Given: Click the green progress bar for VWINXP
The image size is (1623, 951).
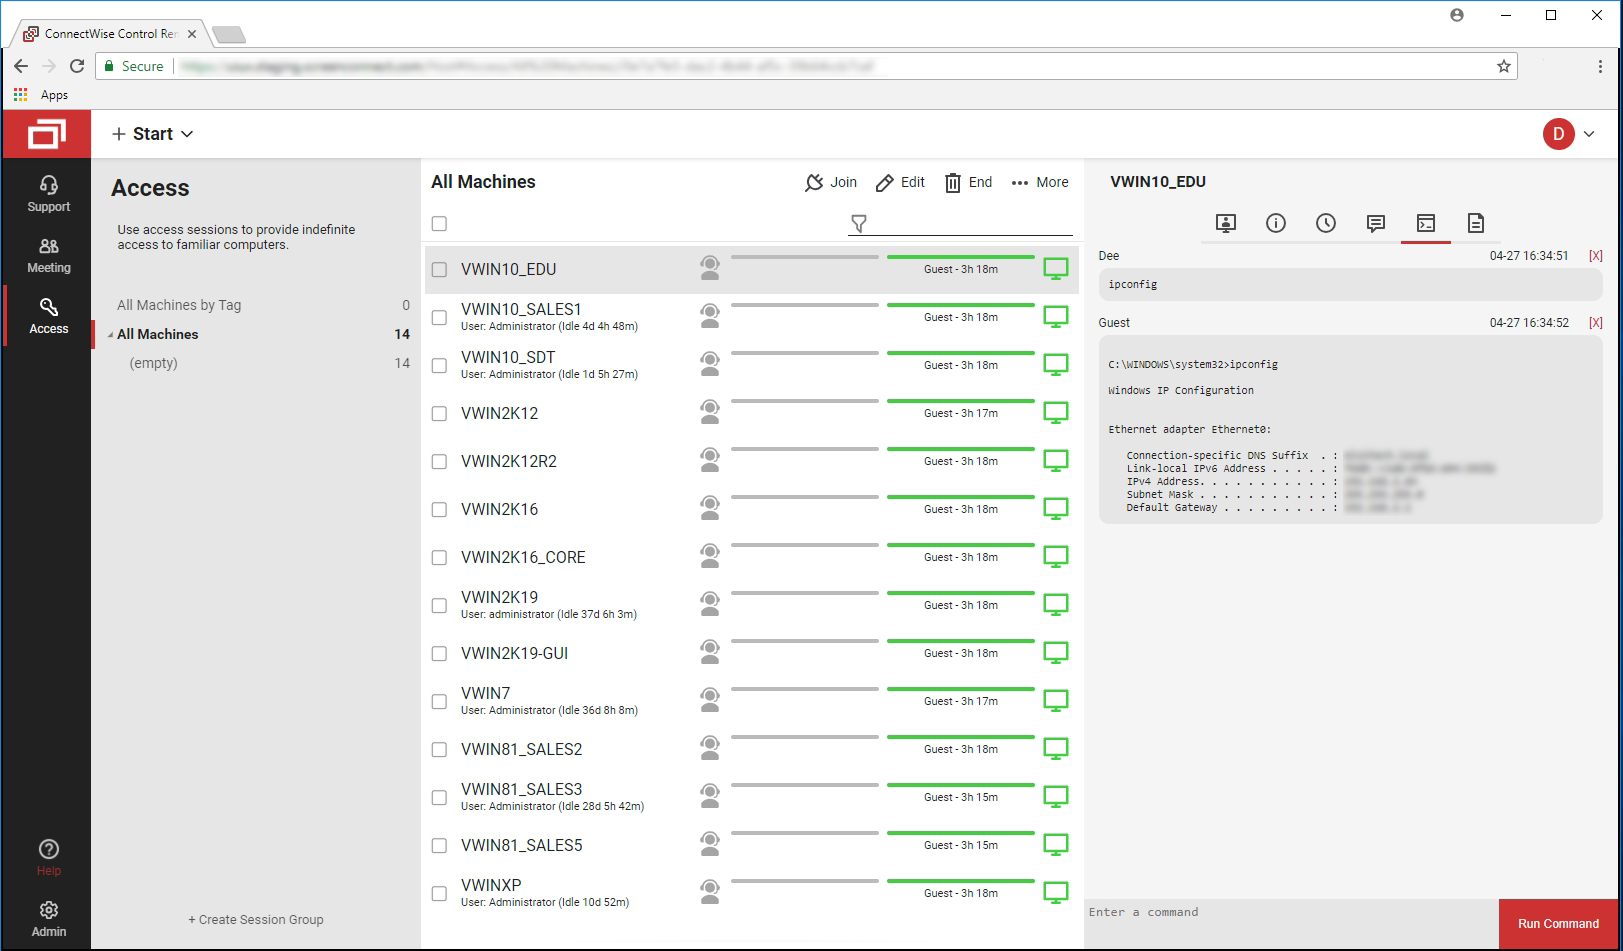Looking at the screenshot, I should [959, 879].
